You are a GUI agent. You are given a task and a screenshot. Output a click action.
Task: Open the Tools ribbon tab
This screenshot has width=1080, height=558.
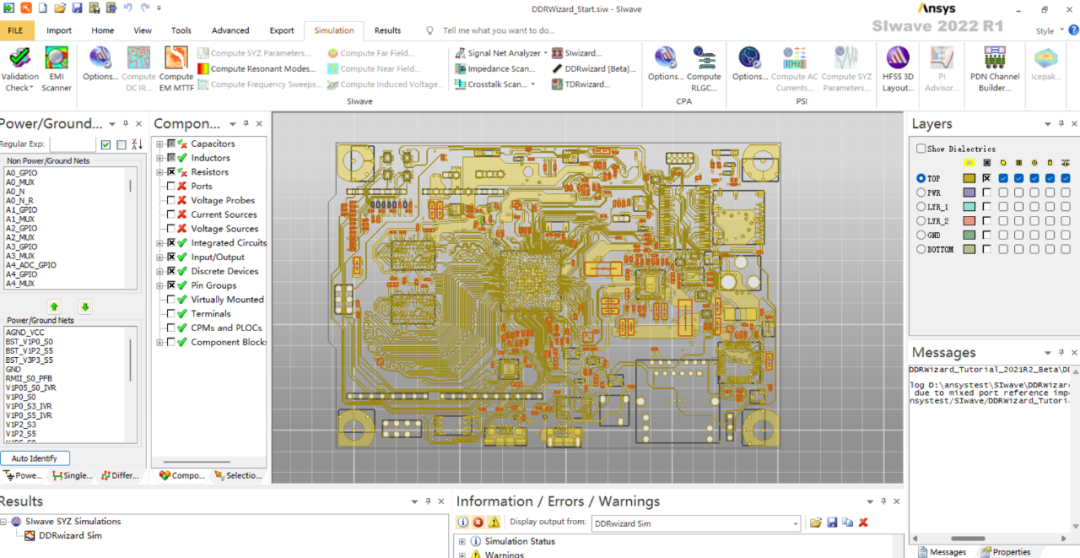(x=181, y=30)
